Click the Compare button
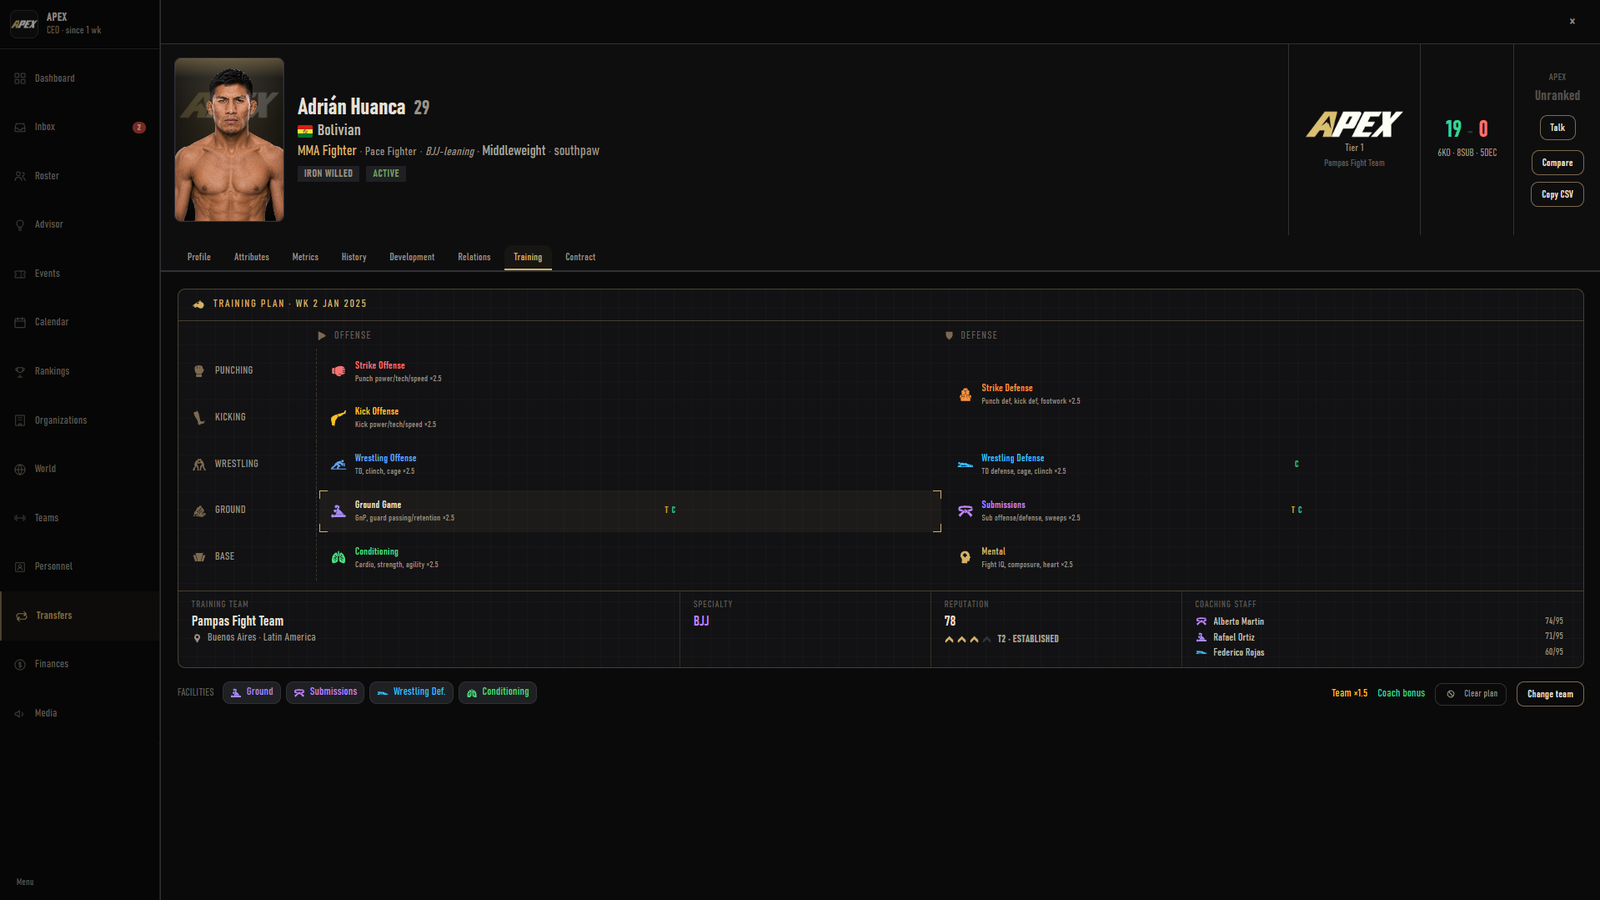The height and width of the screenshot is (900, 1600). pos(1557,163)
